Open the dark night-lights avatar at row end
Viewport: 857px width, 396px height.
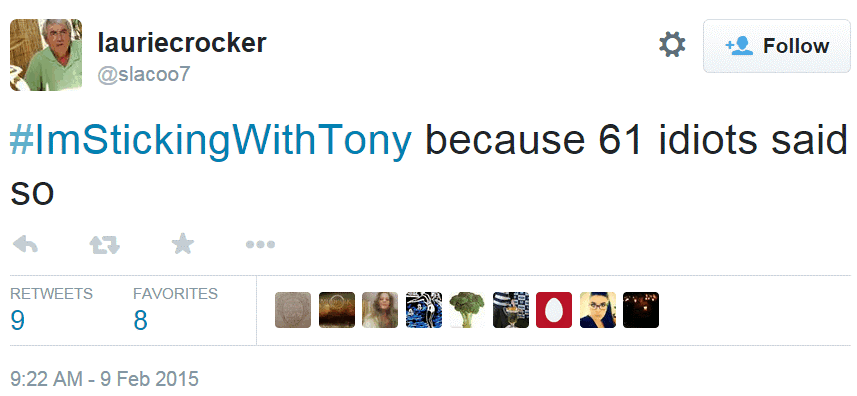[641, 310]
